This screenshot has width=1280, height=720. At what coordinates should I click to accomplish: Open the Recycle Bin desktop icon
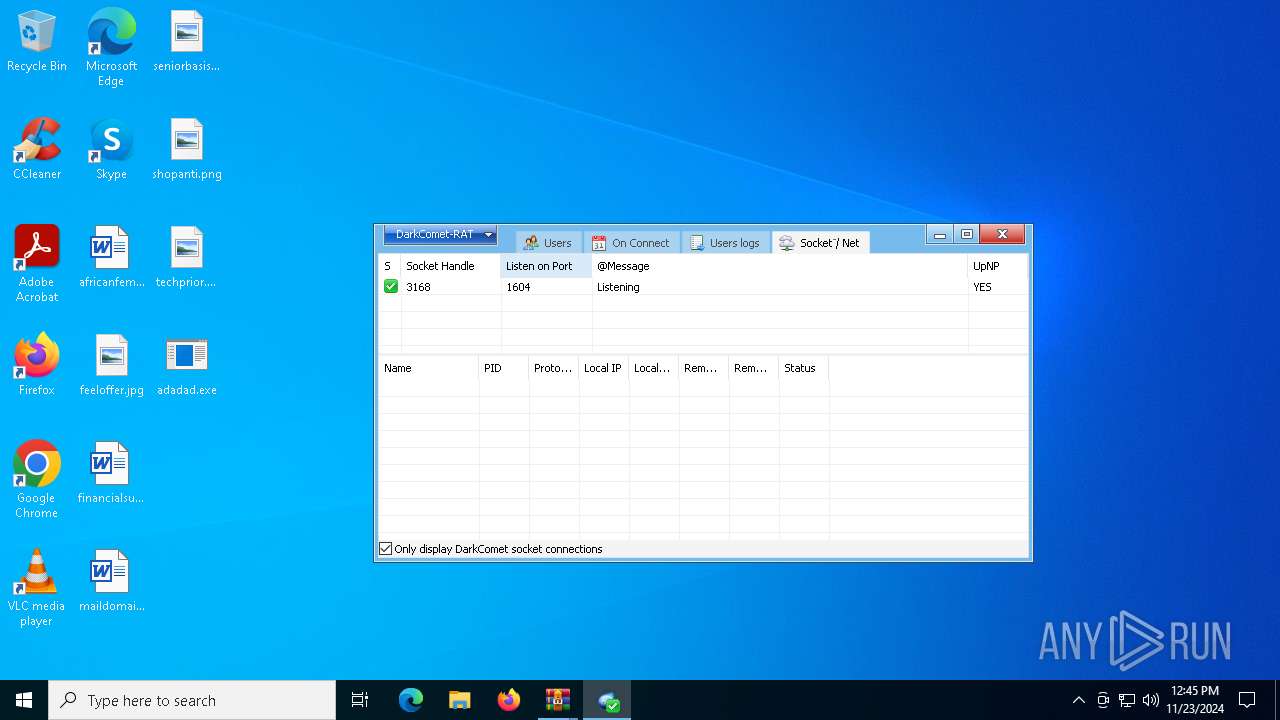(x=37, y=42)
